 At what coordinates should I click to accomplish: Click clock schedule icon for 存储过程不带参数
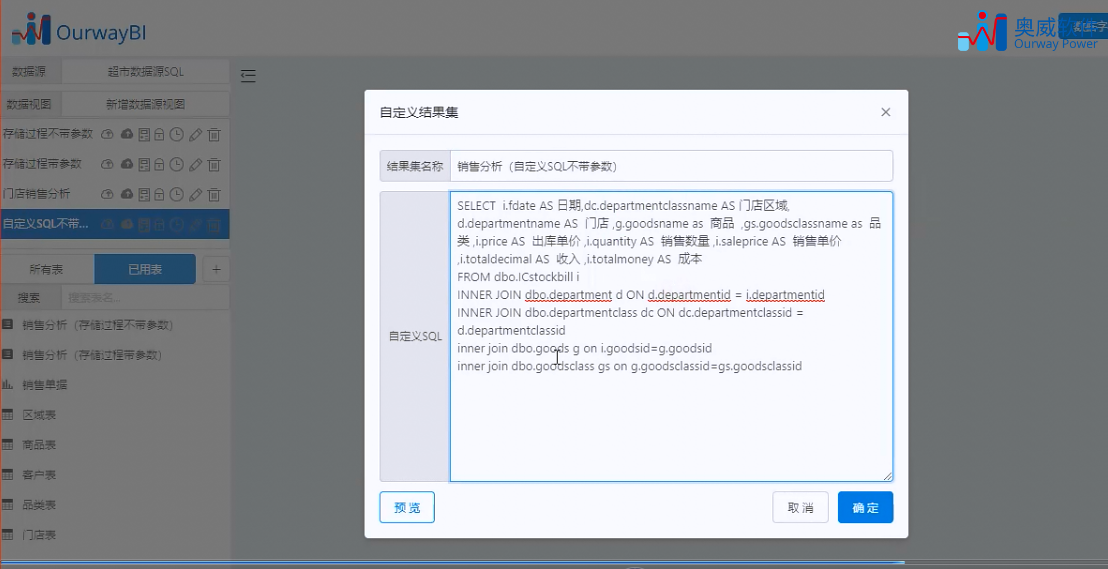[177, 134]
